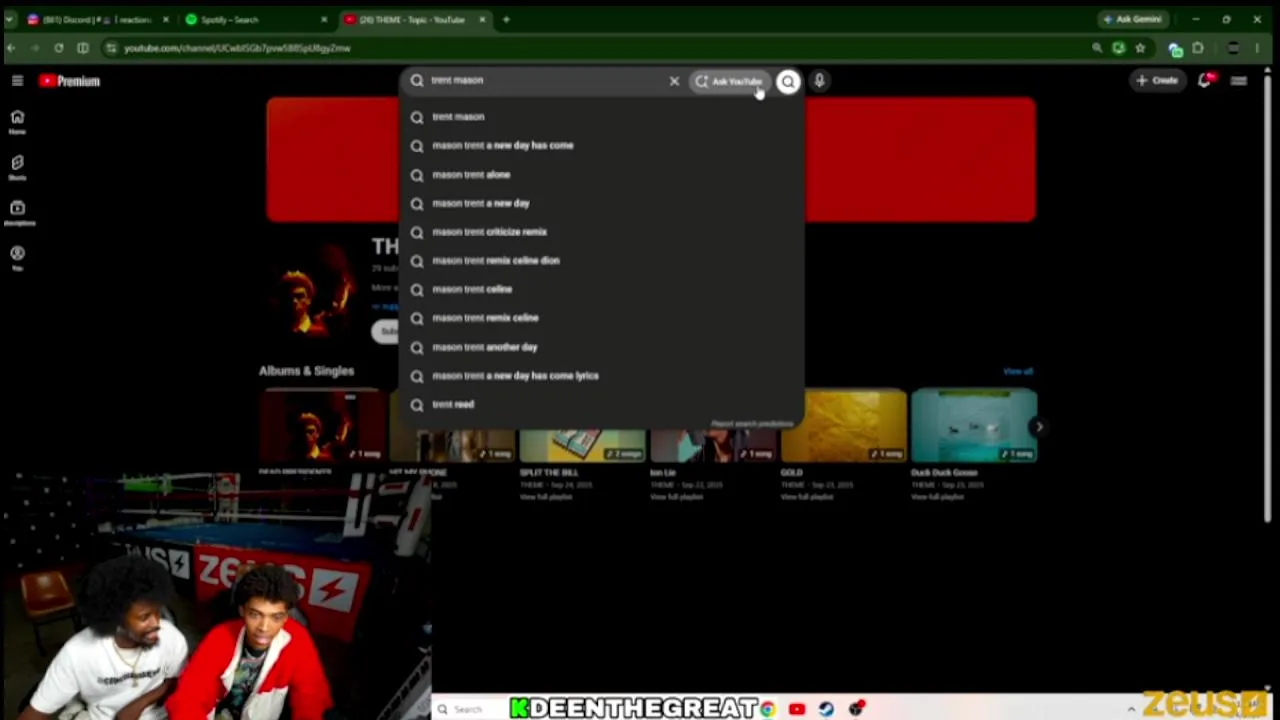The width and height of the screenshot is (1280, 720).
Task: Choose the 'mason trent remix celine' suggestion
Action: click(602, 318)
